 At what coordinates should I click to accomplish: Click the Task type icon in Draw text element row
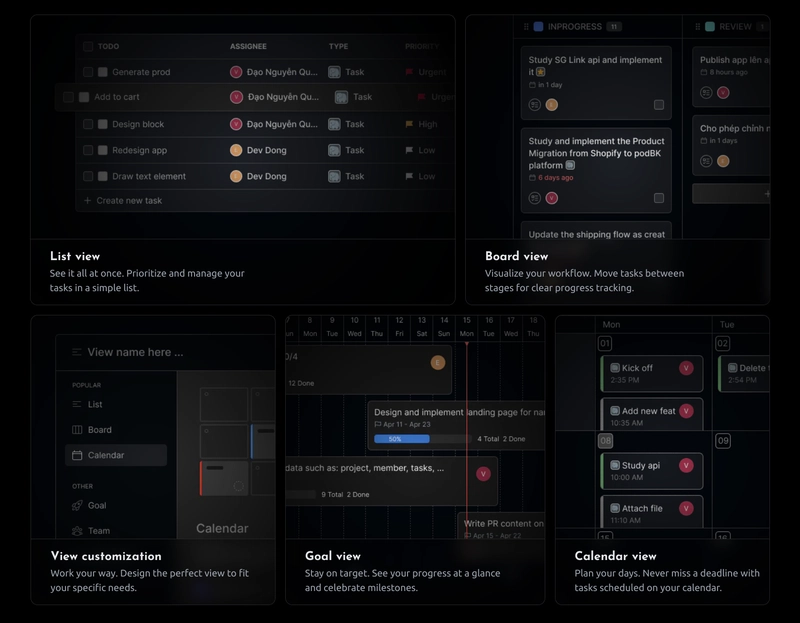click(334, 176)
